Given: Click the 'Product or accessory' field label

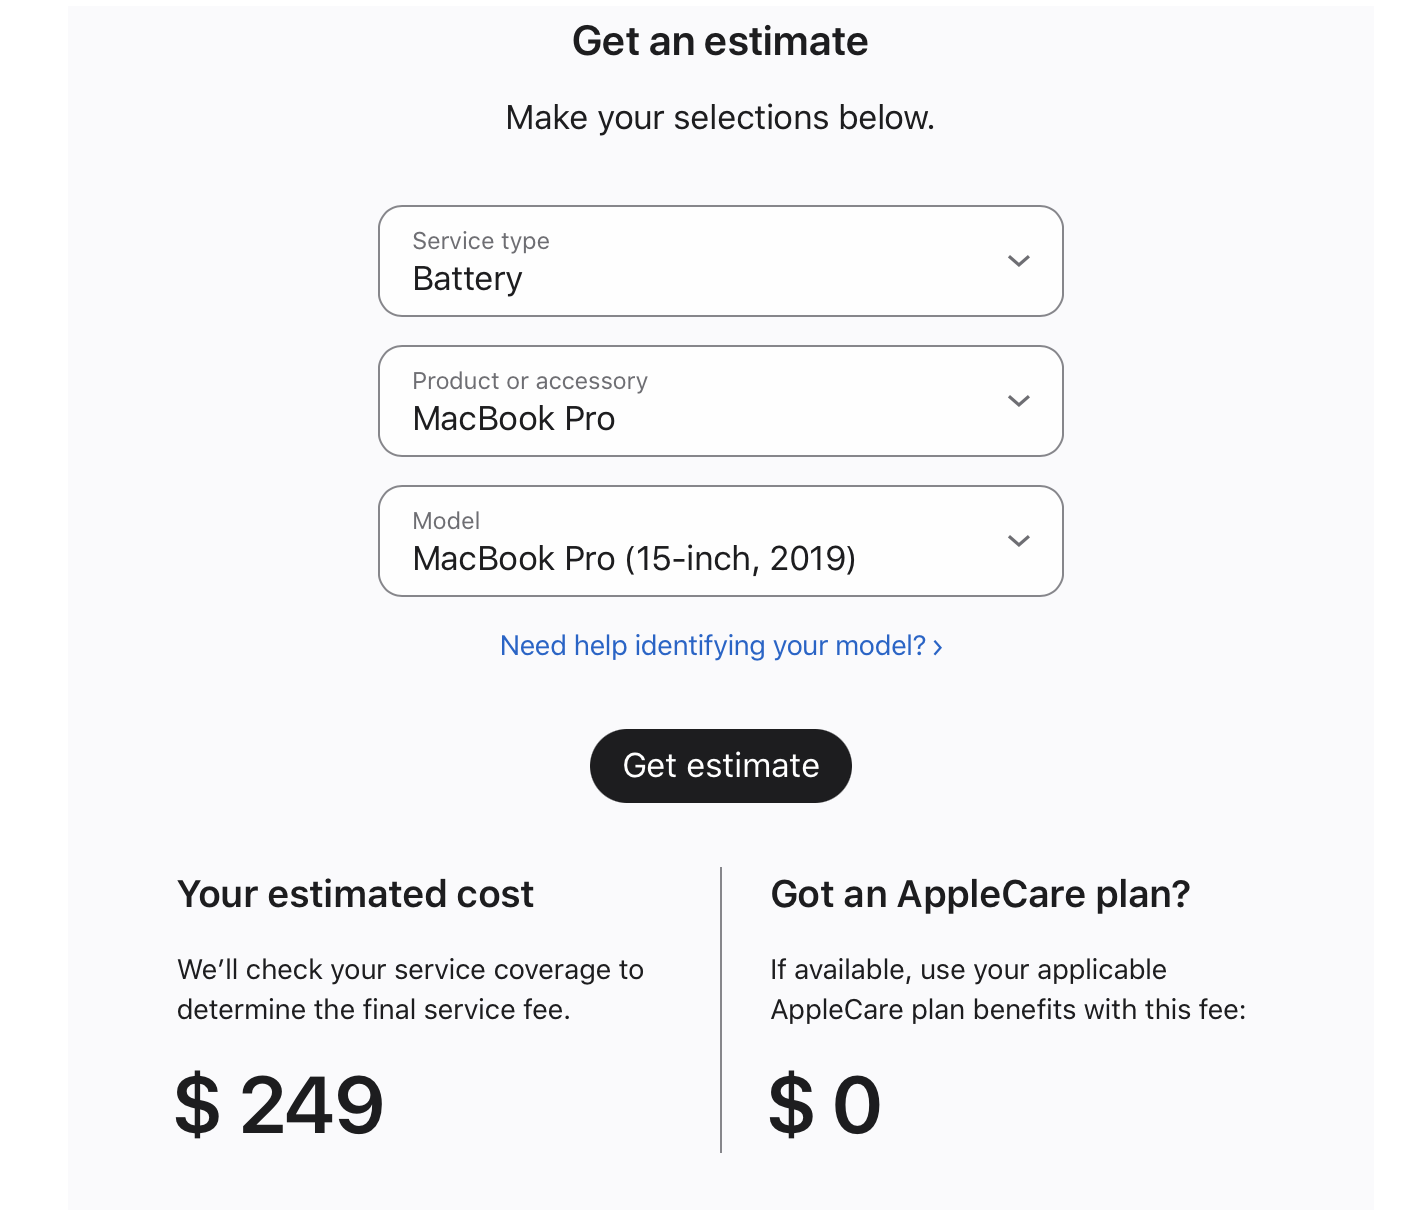Looking at the screenshot, I should 530,381.
